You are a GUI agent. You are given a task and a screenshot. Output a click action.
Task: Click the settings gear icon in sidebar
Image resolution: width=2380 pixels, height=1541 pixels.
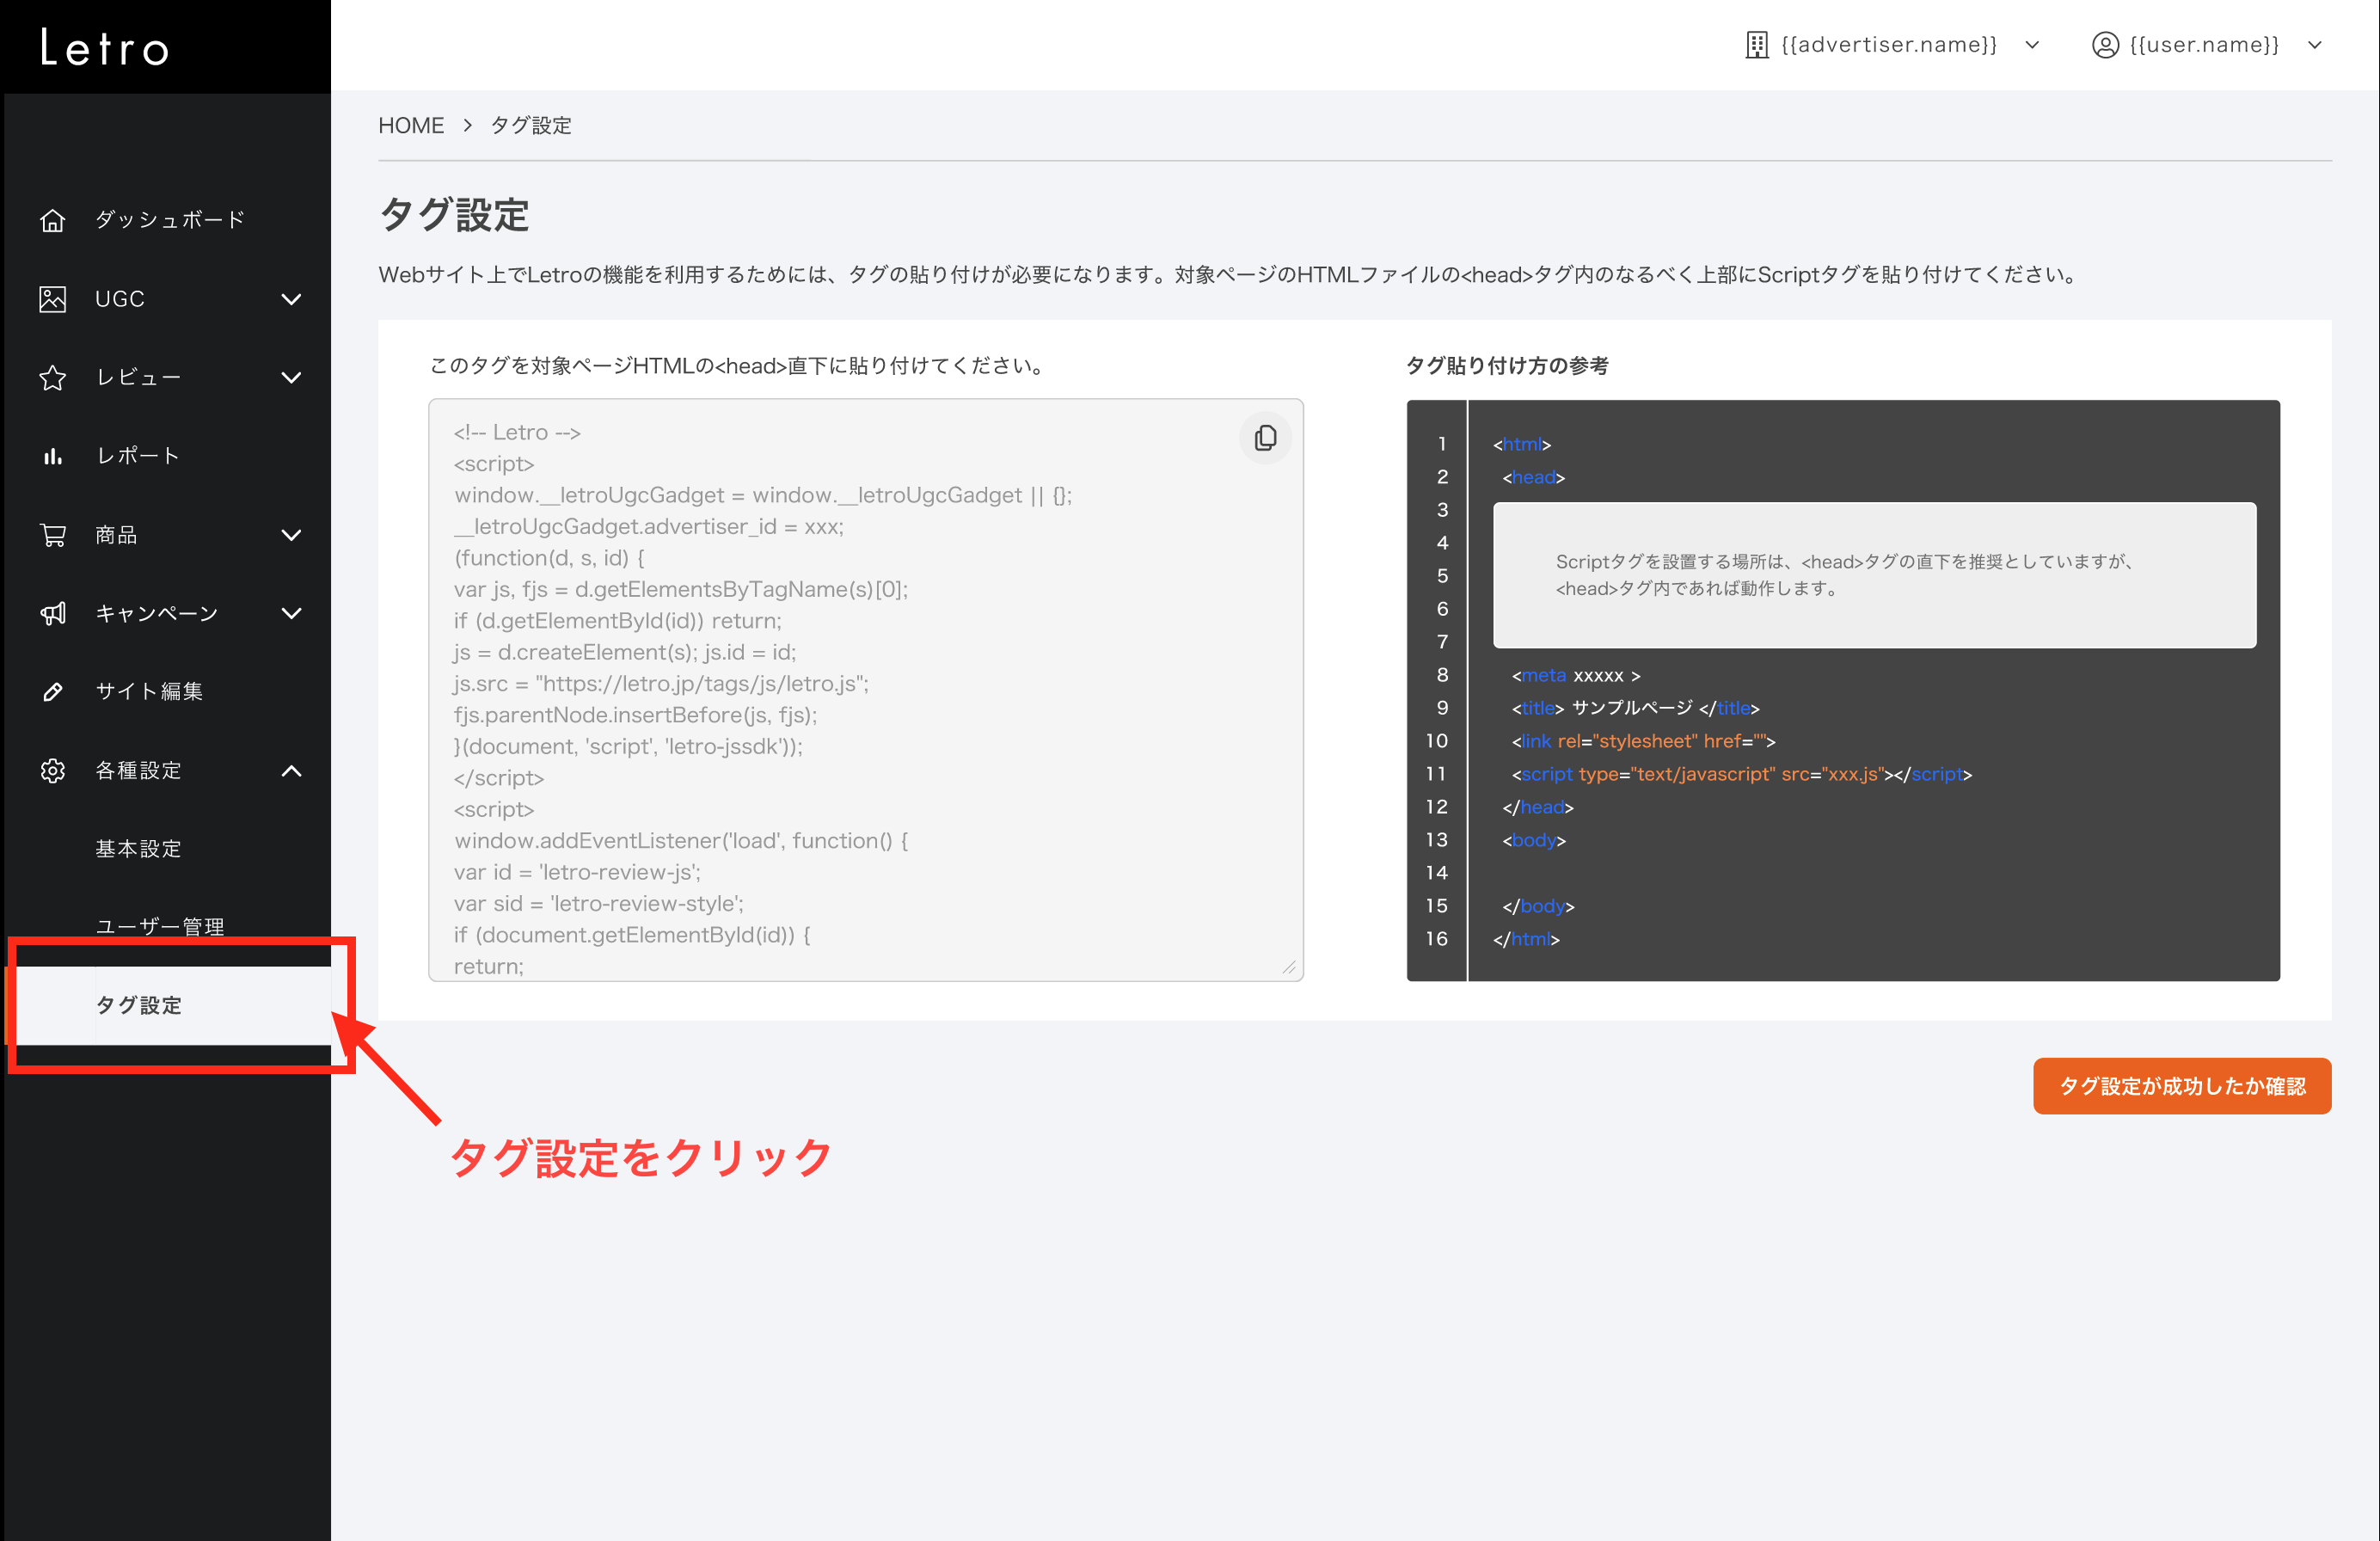click(53, 770)
